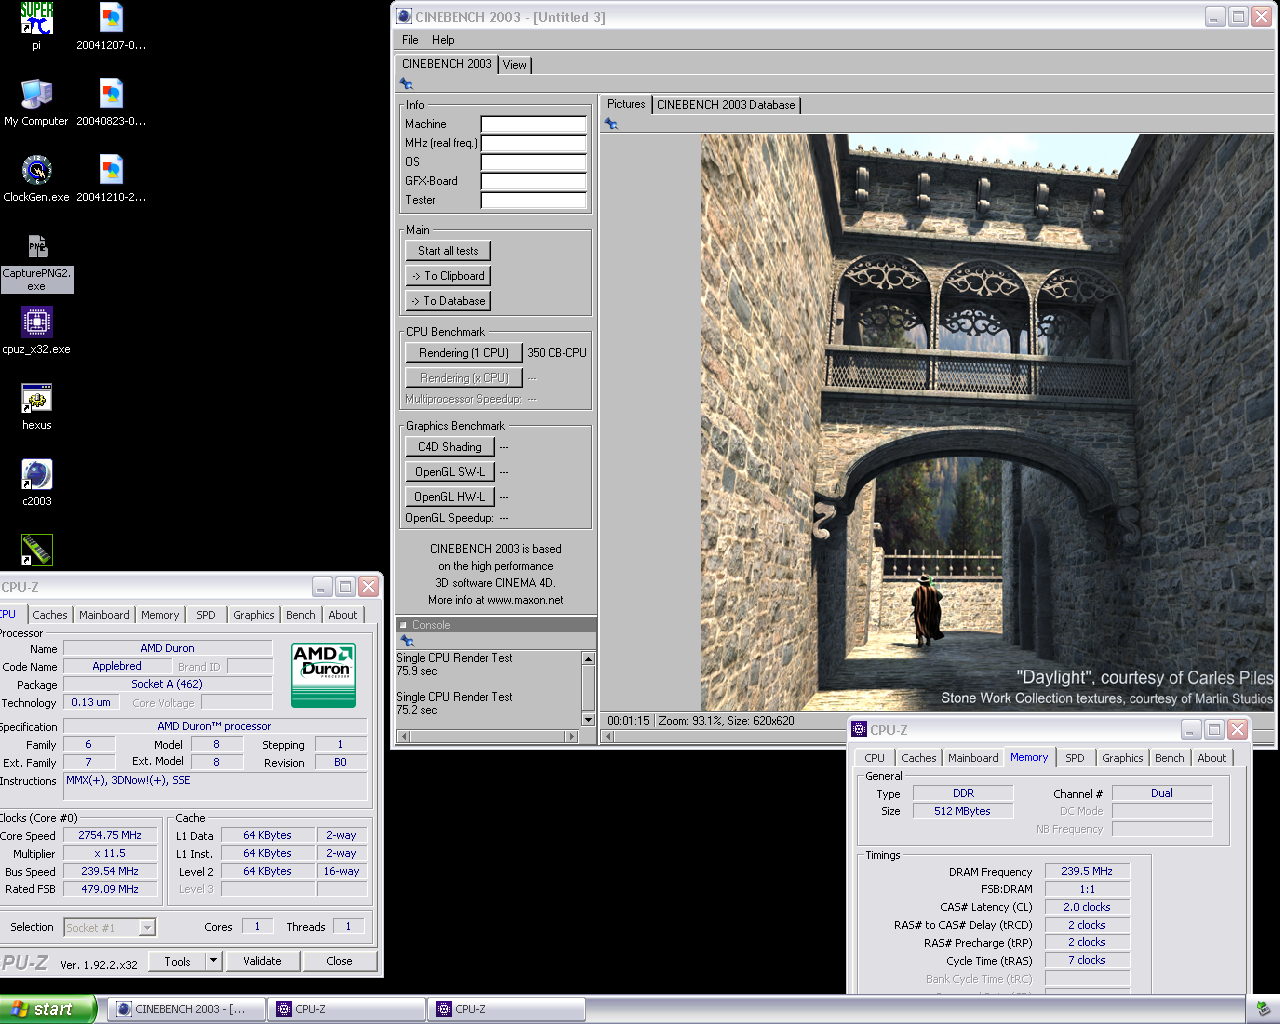This screenshot has height=1024, width=1280.
Task: Switch to the View tab in CINEBENCH
Action: [x=515, y=65]
